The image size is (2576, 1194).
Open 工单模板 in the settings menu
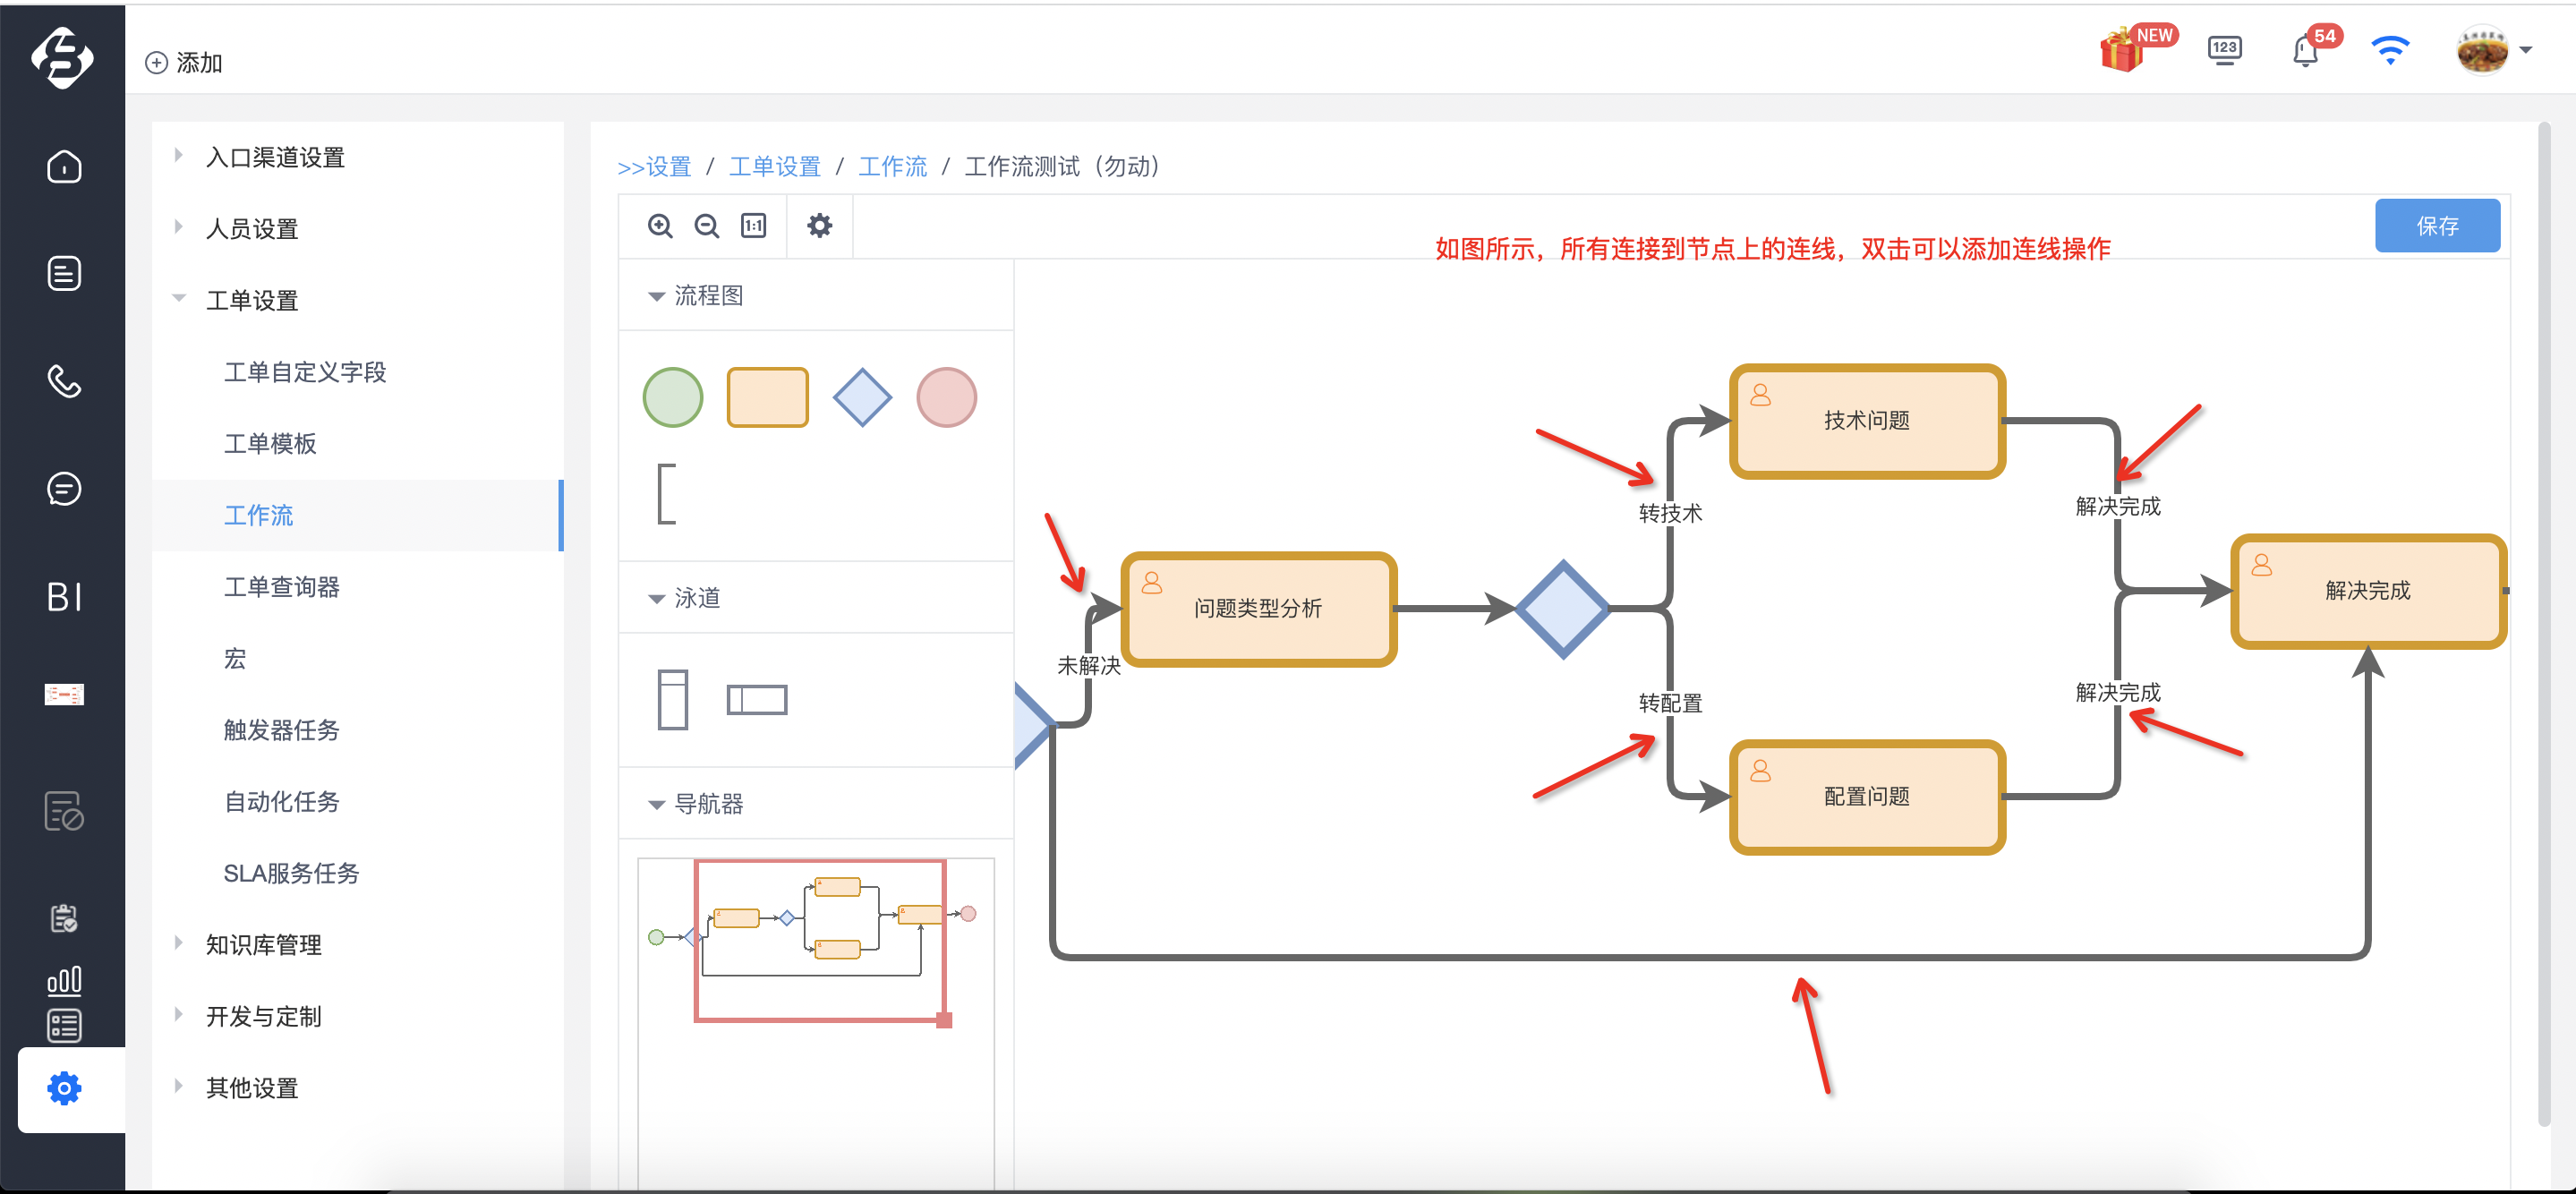click(270, 443)
